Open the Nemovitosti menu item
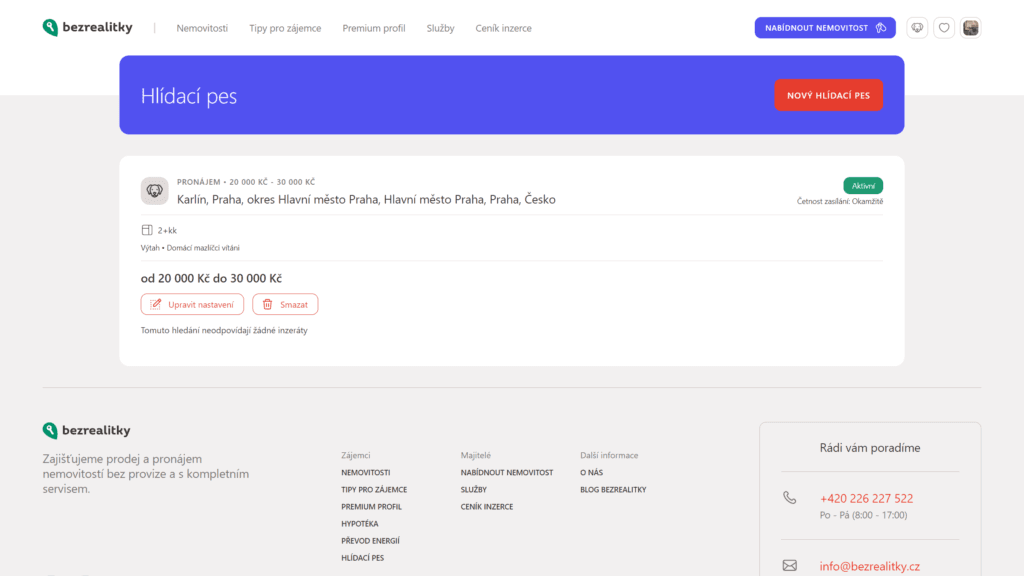 pos(202,28)
